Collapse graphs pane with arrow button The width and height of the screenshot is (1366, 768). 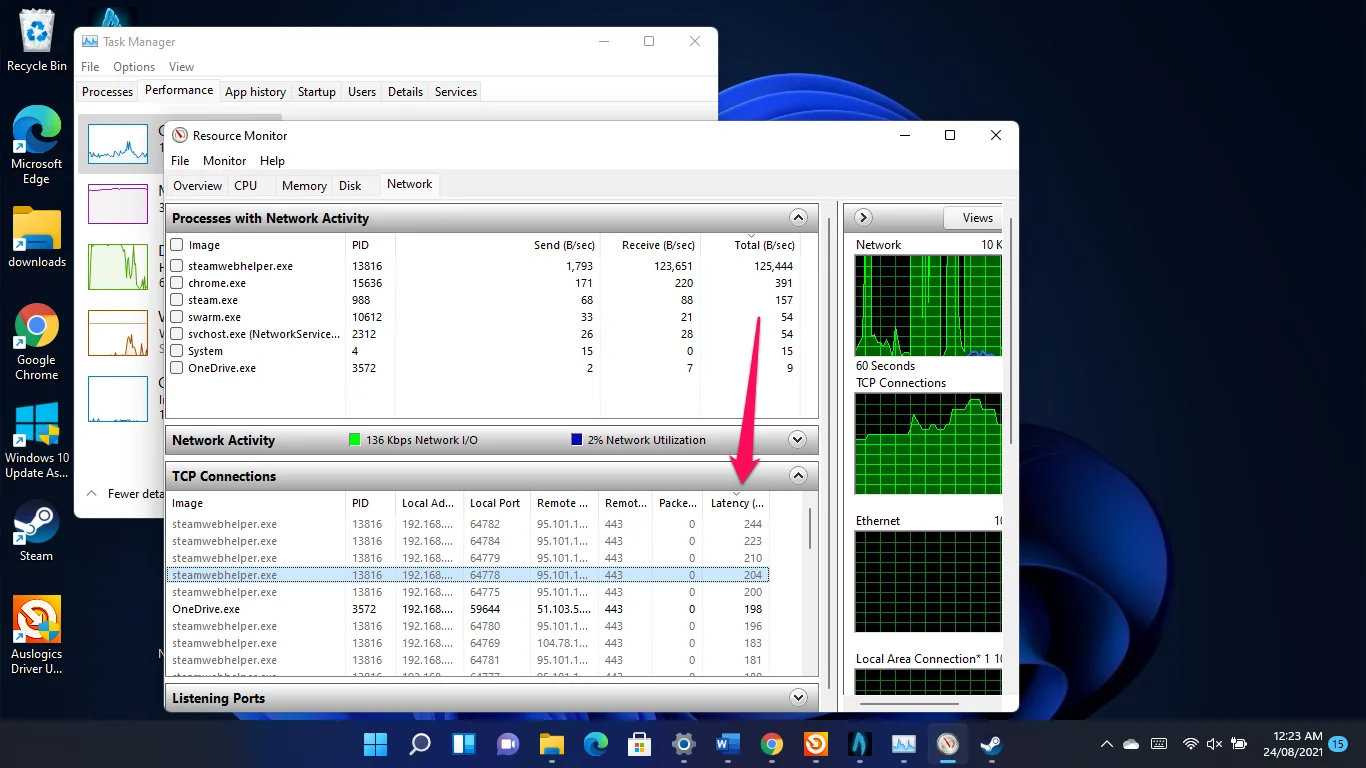point(864,217)
